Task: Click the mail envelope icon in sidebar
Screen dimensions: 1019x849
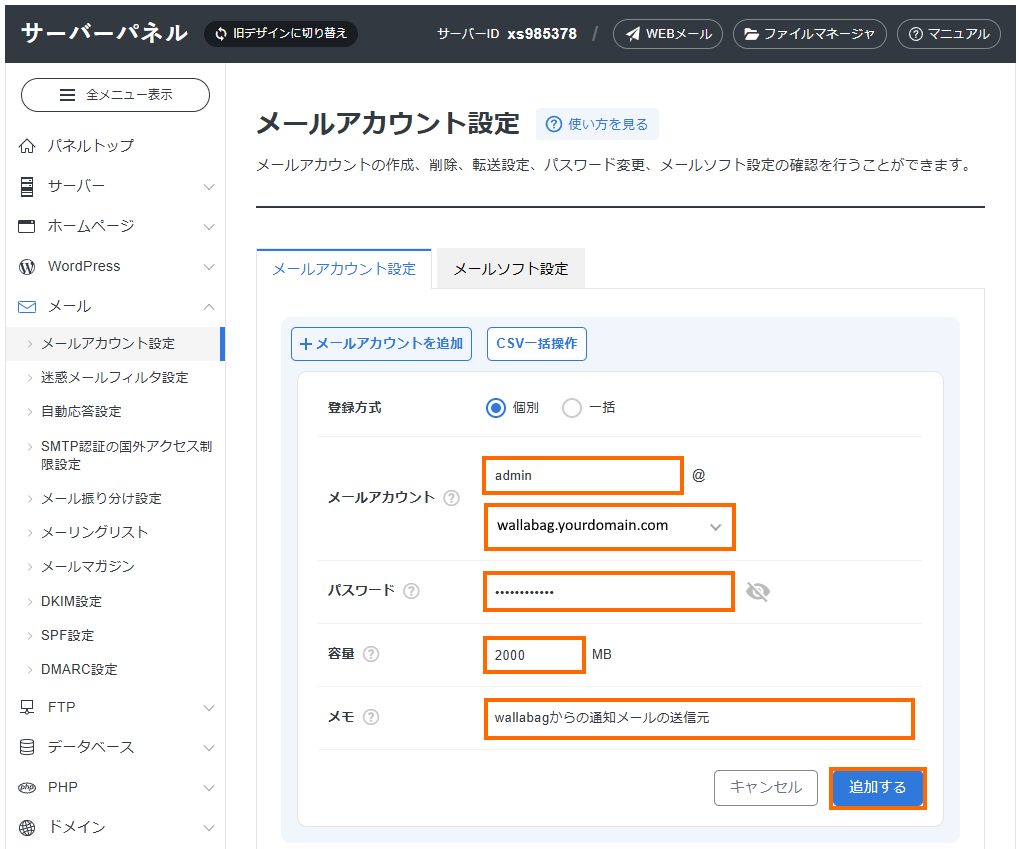Action: (27, 307)
